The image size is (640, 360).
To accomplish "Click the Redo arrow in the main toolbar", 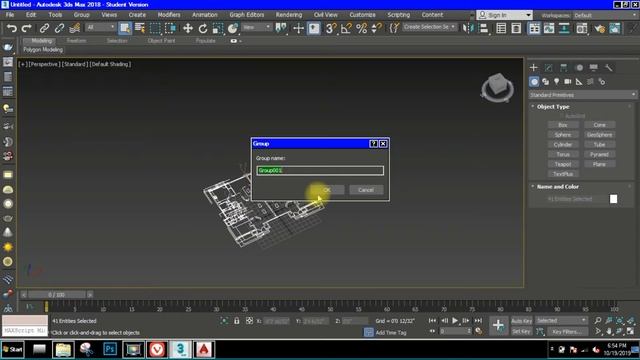I will 27,28.
